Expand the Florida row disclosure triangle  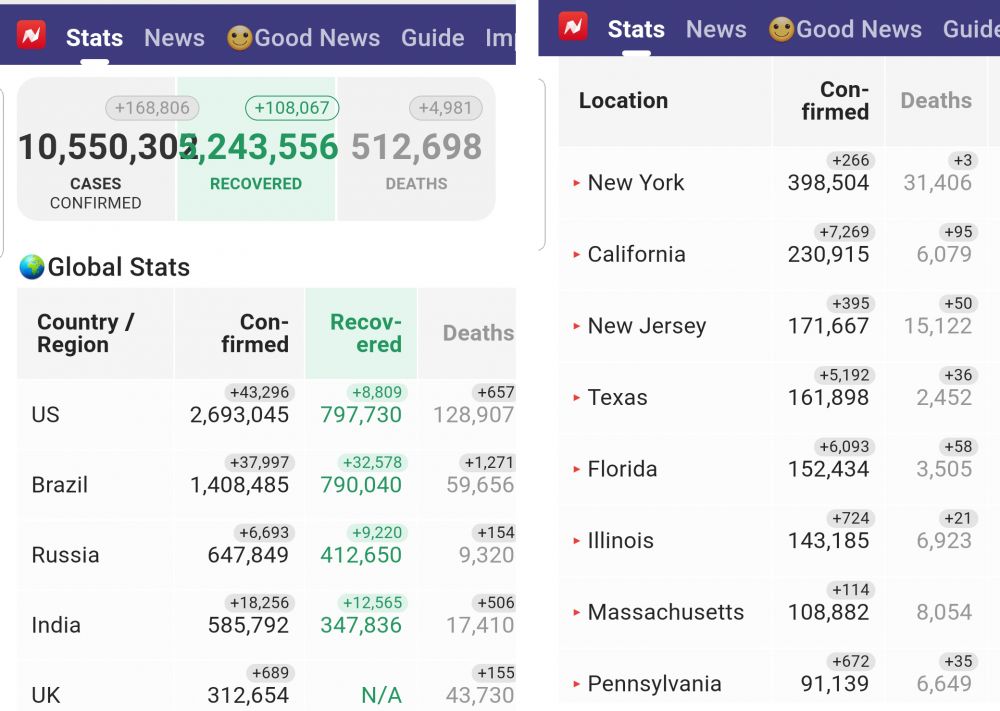point(577,470)
